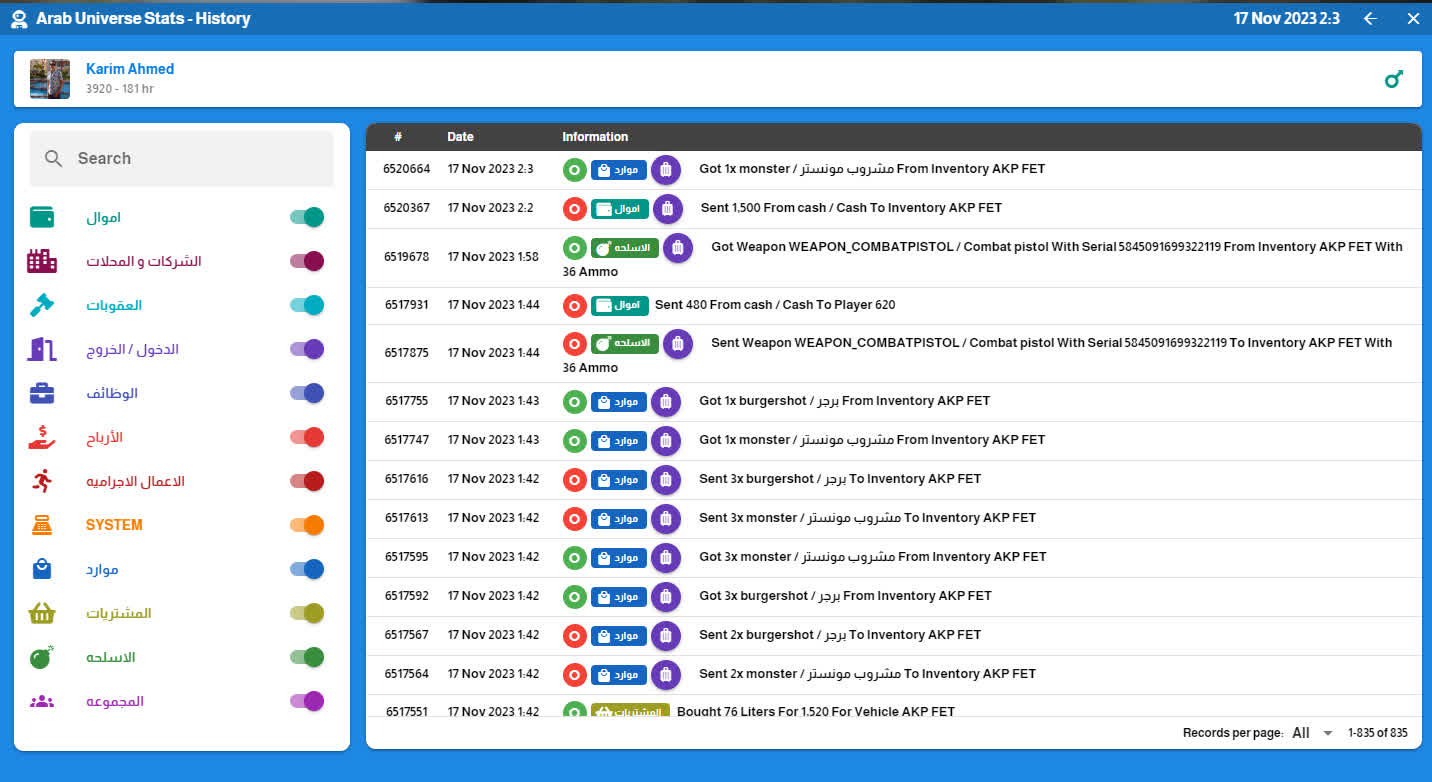Disable the SYSTEM filter switch

(x=307, y=525)
